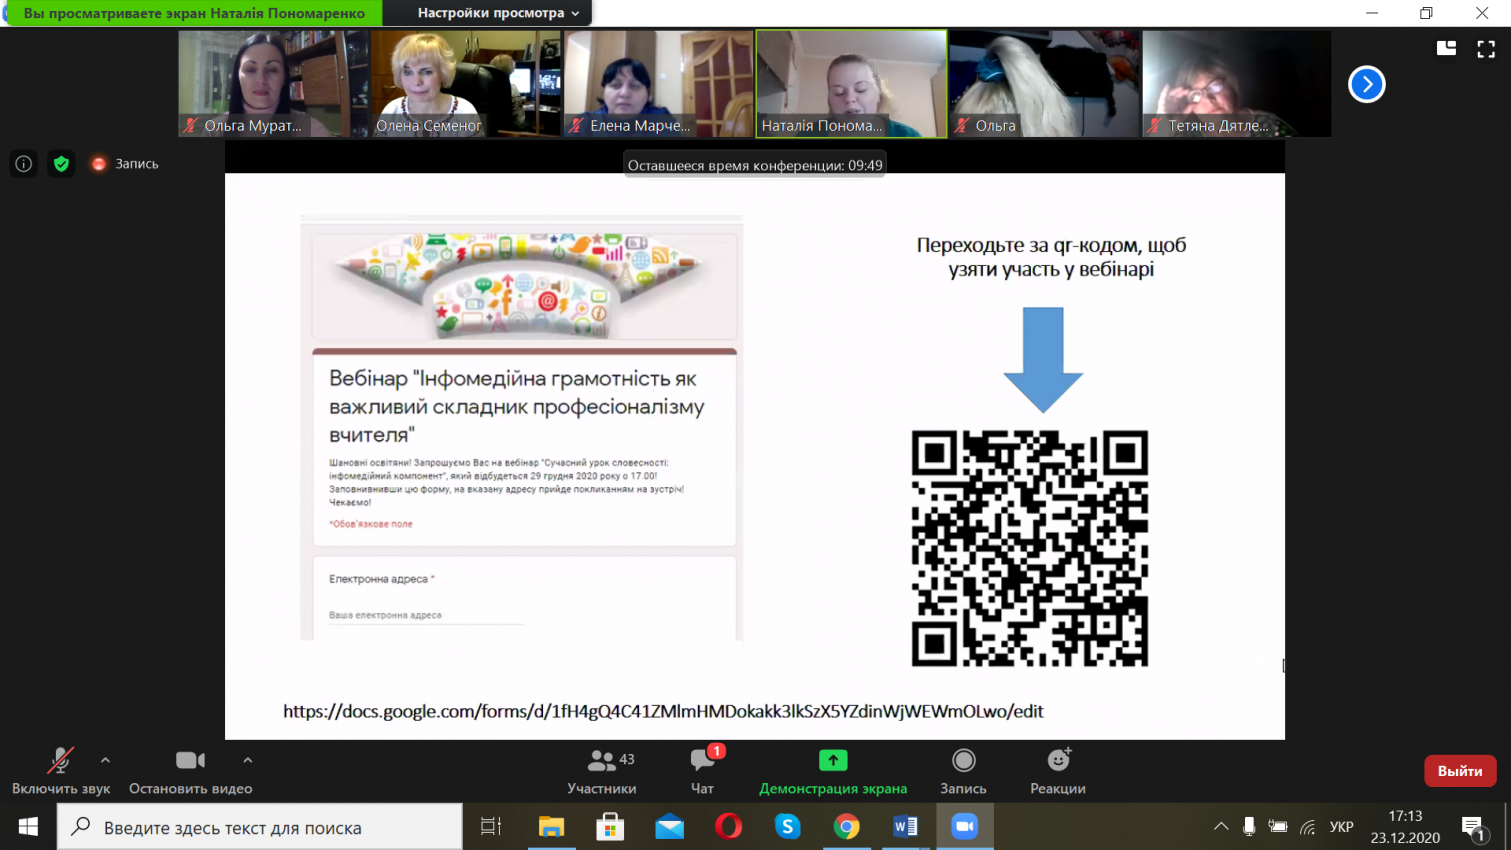1511x850 pixels.
Task: Unmute microphone with Включить звук
Action: (61, 771)
